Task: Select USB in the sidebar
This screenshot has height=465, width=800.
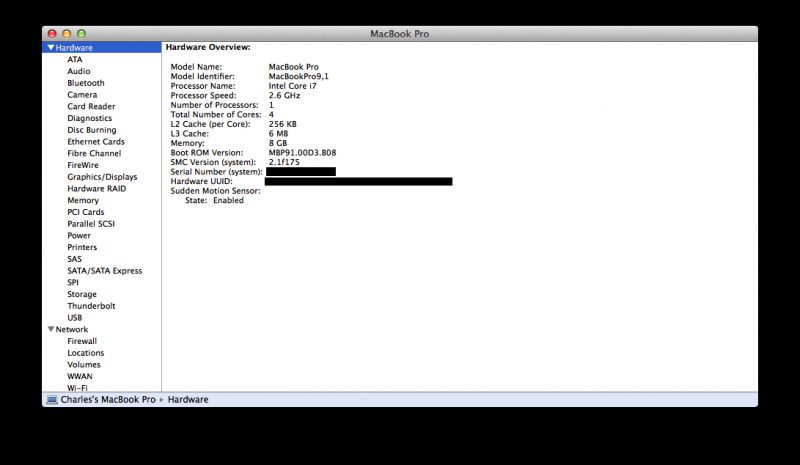Action: coord(74,317)
